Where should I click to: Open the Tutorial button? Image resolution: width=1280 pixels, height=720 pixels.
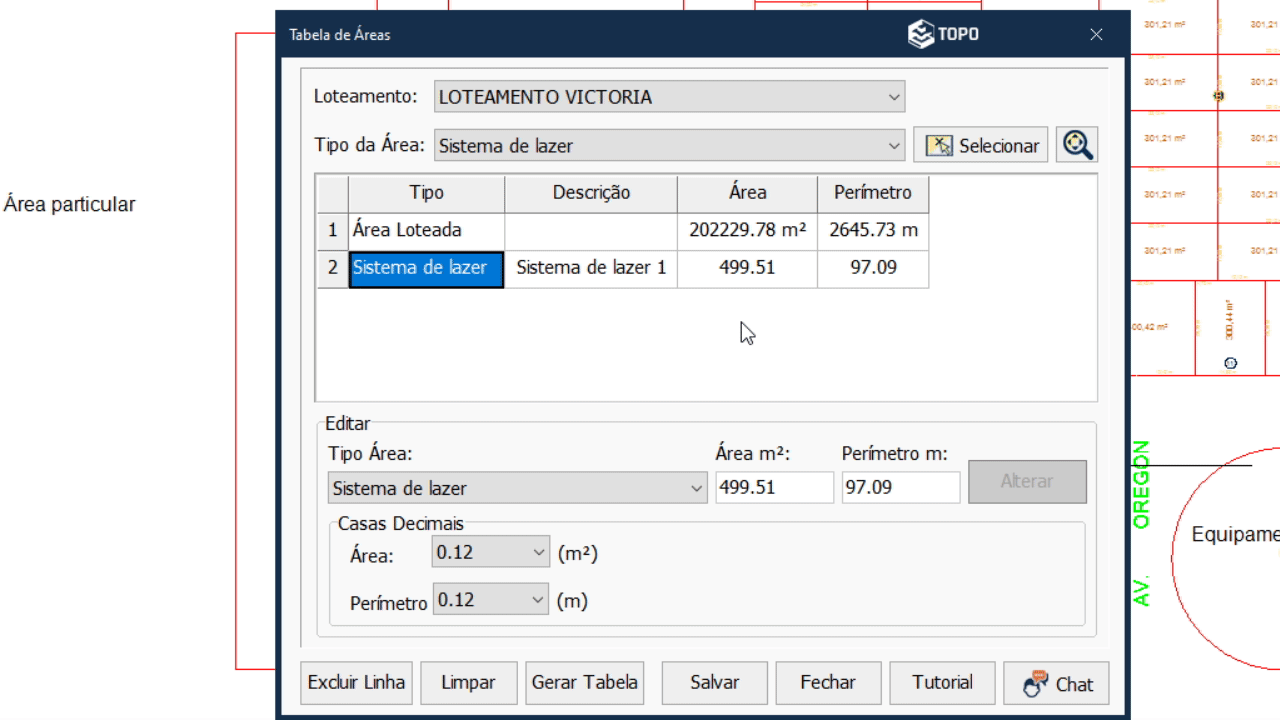tap(942, 683)
